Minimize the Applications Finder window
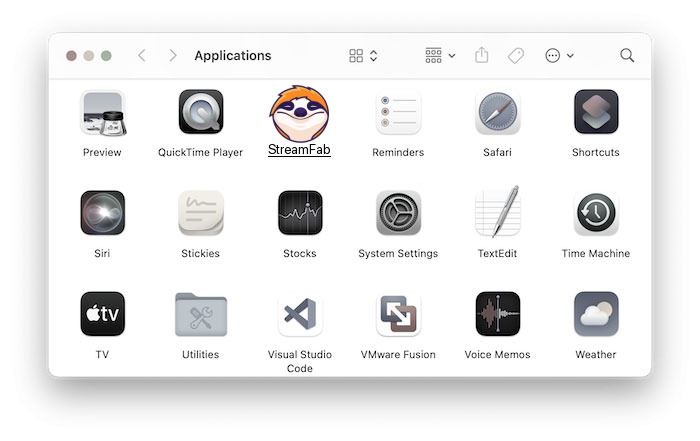700x441 pixels. (89, 56)
